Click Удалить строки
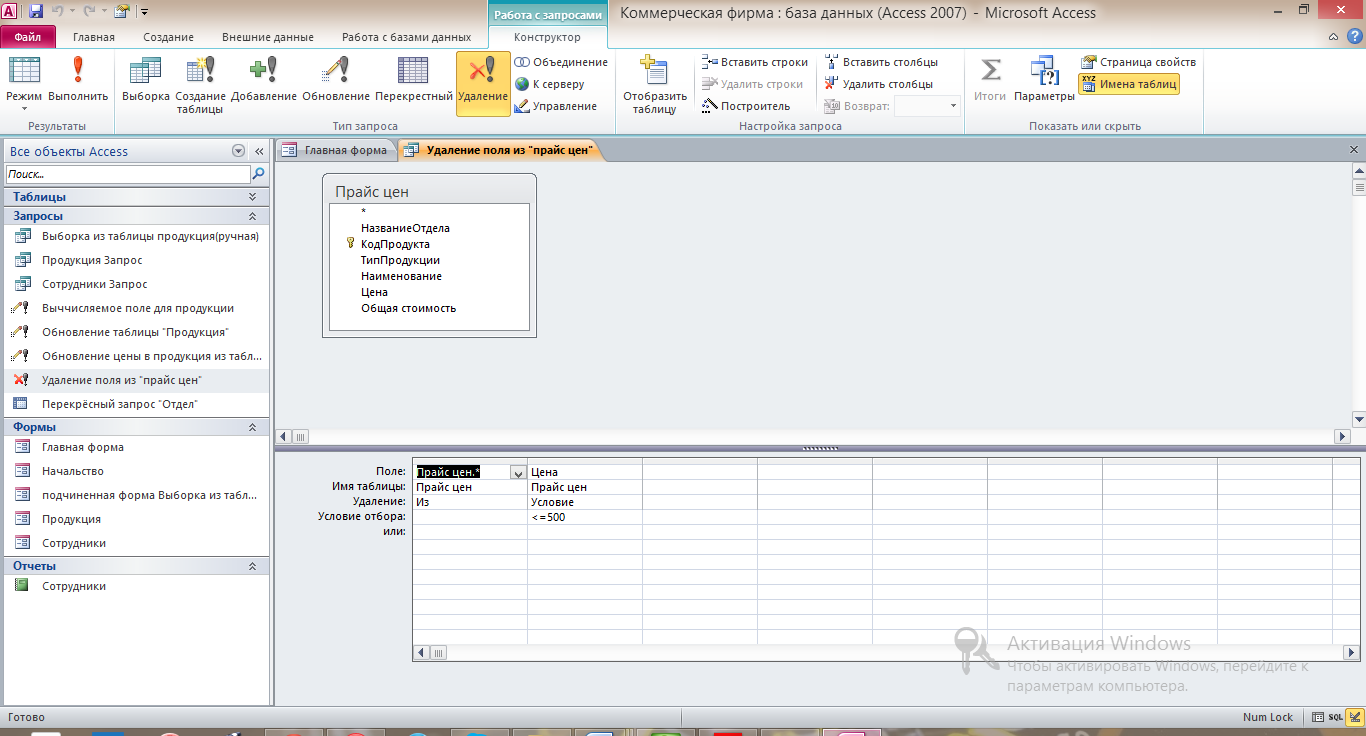1366x736 pixels. 752,84
